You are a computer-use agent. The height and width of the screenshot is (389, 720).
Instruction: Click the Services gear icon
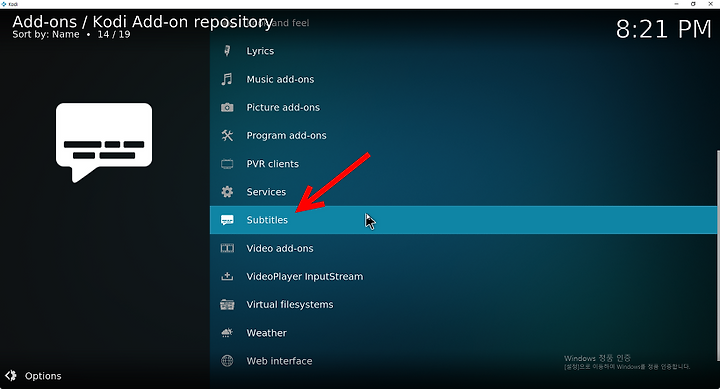click(227, 192)
